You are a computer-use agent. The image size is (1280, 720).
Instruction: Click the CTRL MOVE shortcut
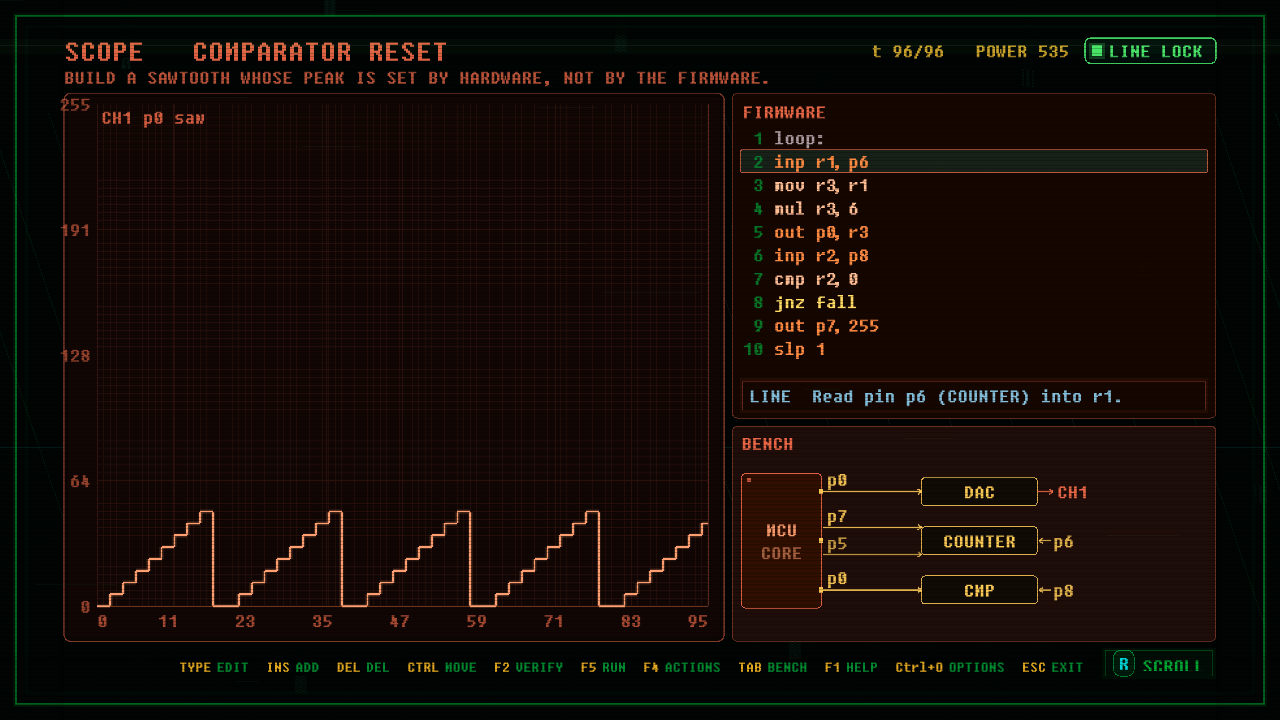(x=442, y=667)
